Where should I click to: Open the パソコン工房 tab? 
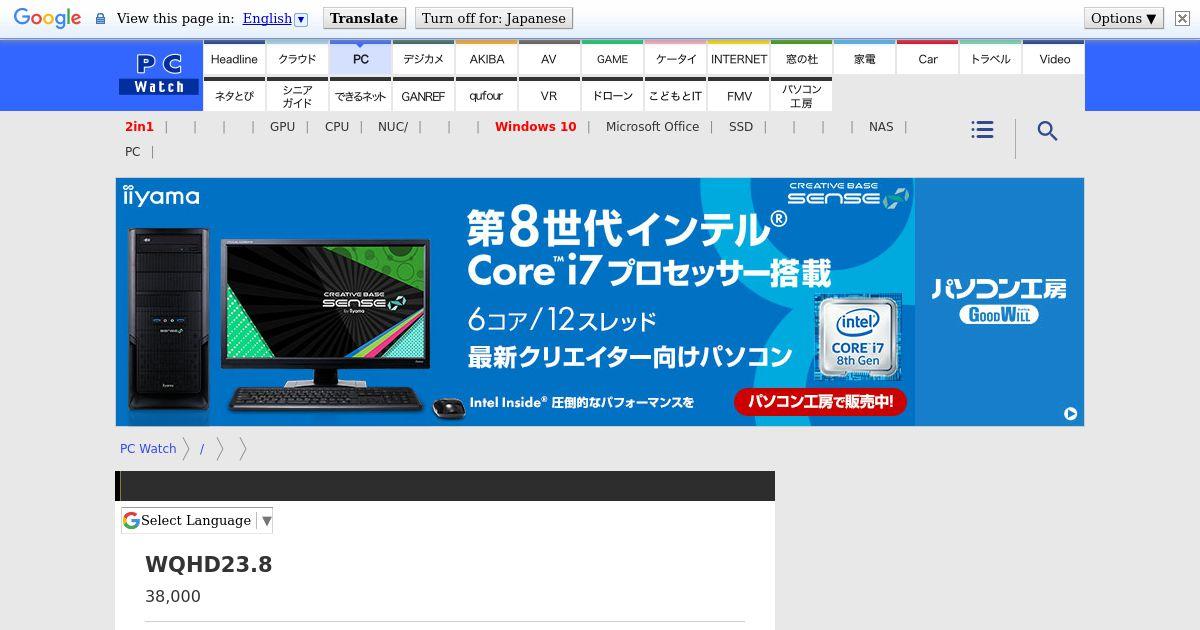(802, 96)
